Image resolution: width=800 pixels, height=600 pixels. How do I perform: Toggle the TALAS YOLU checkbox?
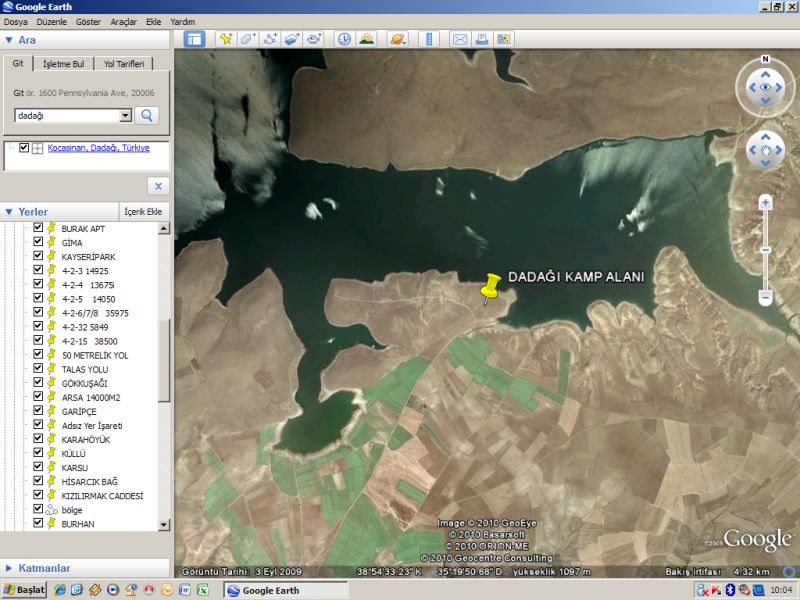pos(38,368)
